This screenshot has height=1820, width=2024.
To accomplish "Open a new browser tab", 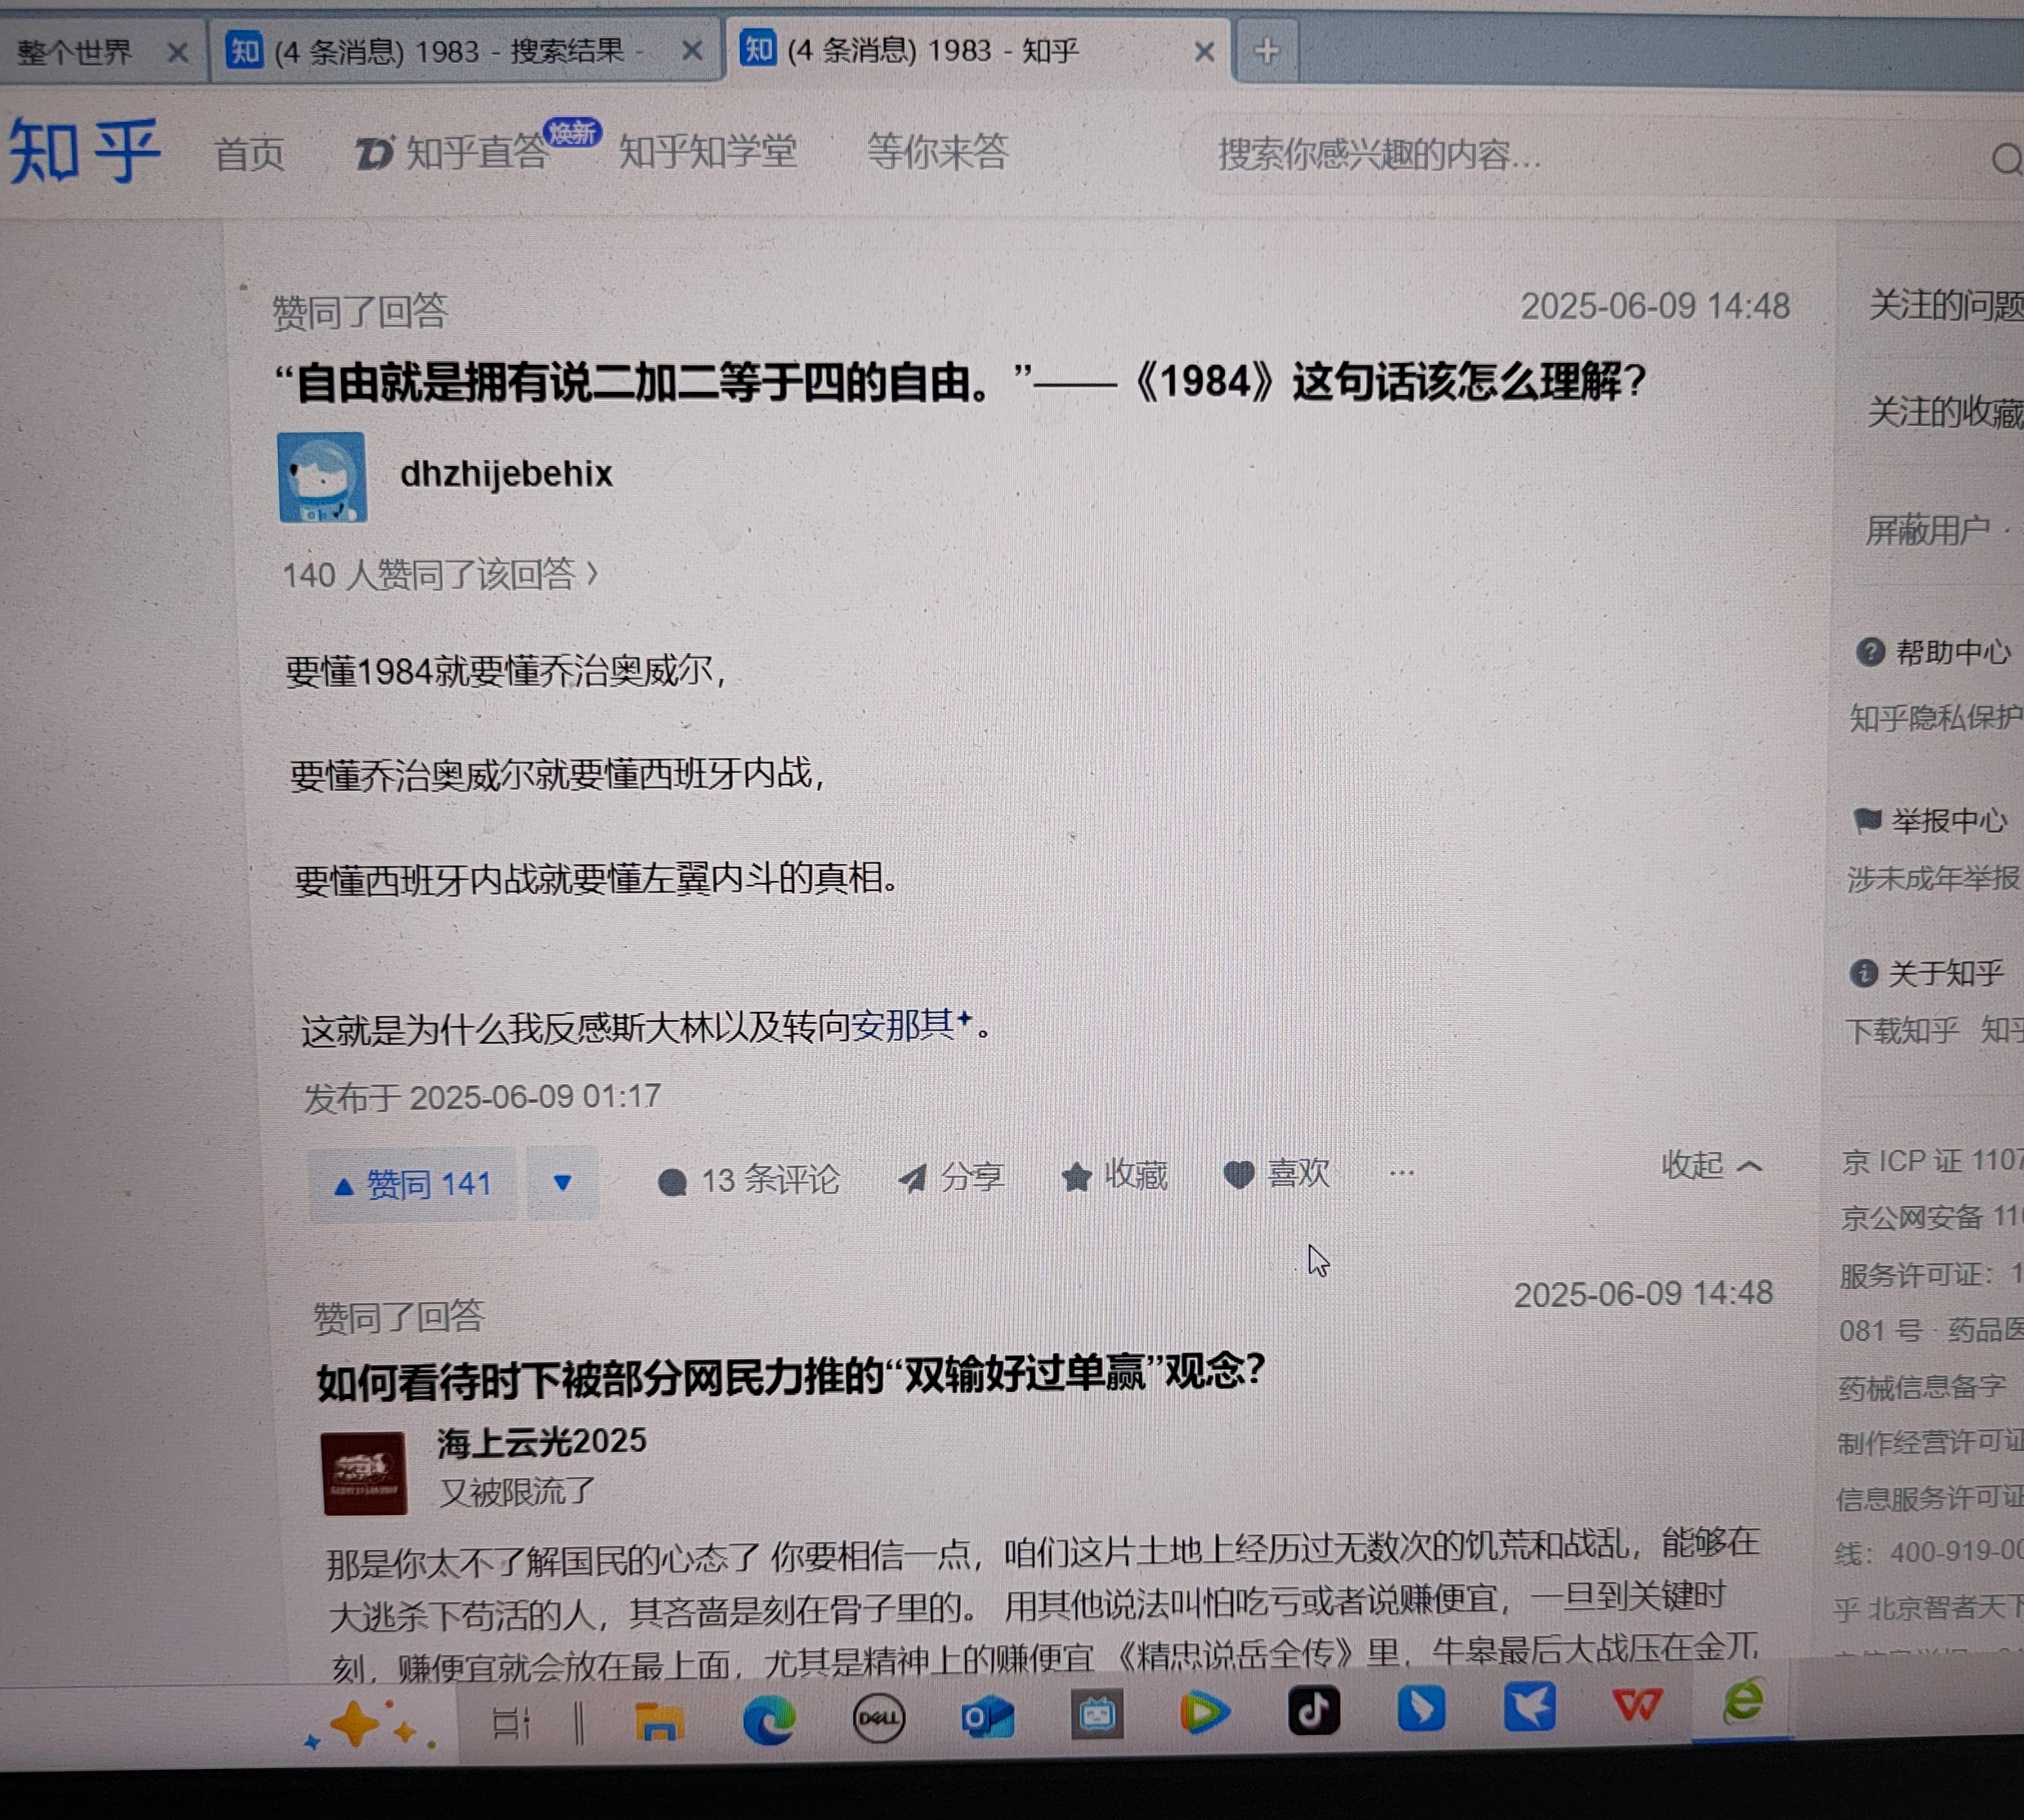I will click(x=1266, y=51).
